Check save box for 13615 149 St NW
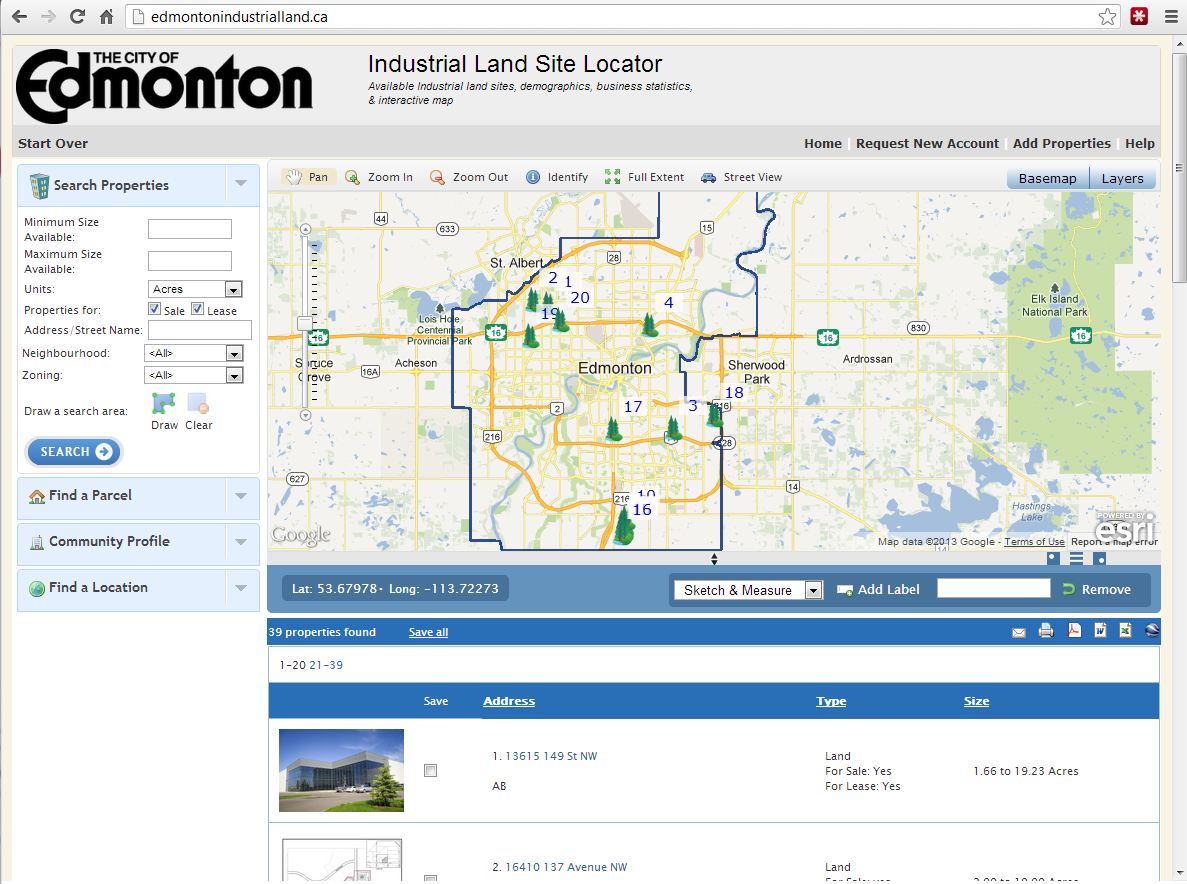This screenshot has width=1187, height=884. click(431, 770)
